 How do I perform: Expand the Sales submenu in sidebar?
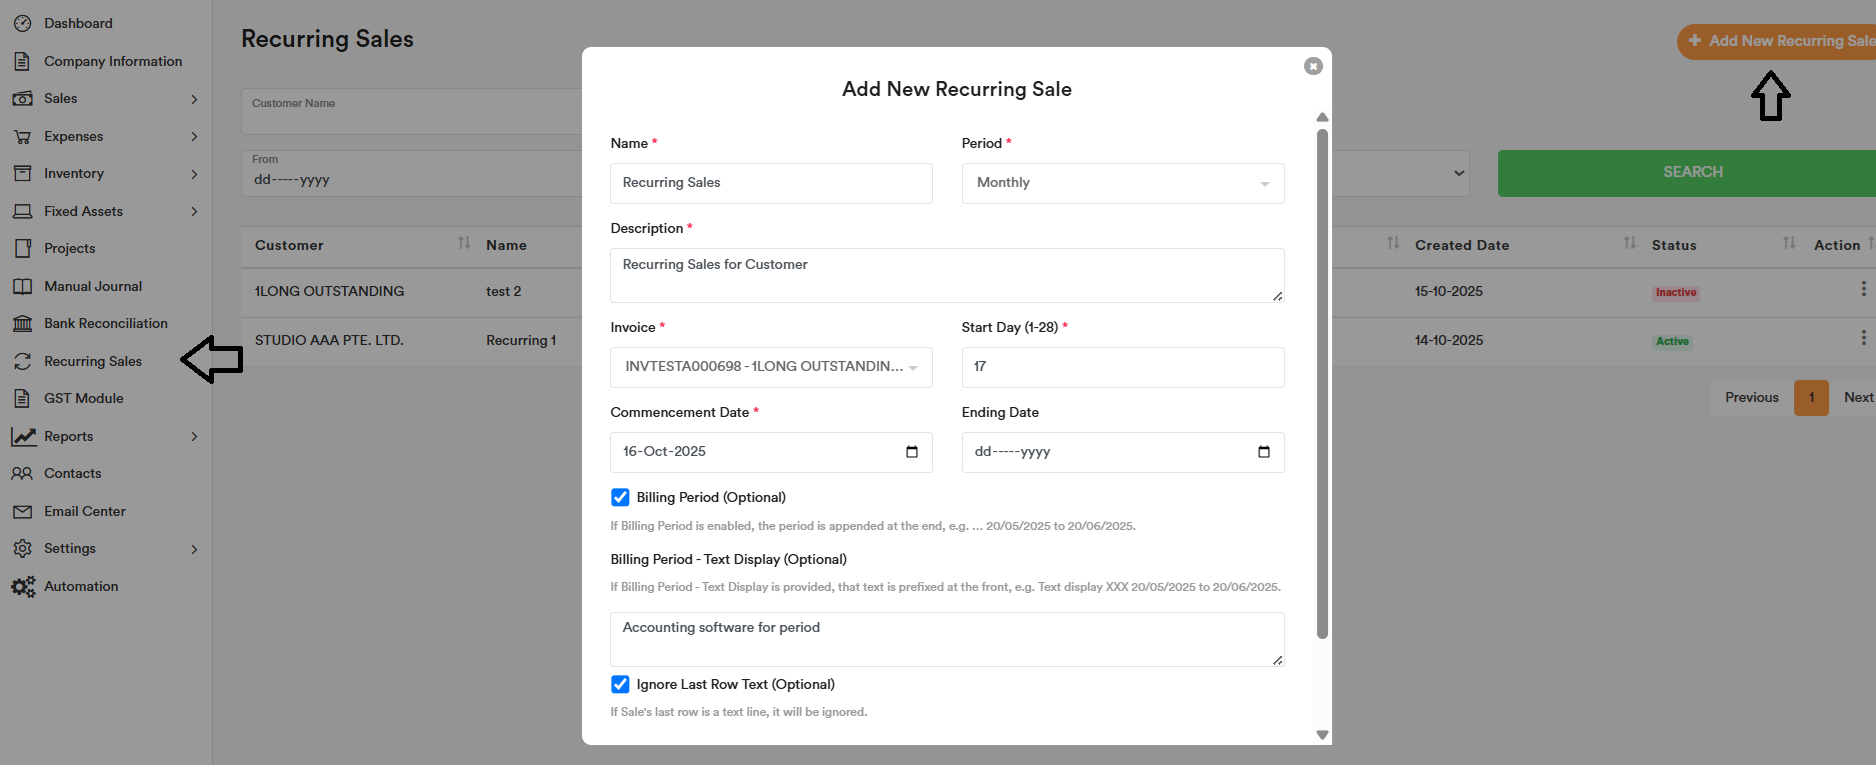pos(194,99)
